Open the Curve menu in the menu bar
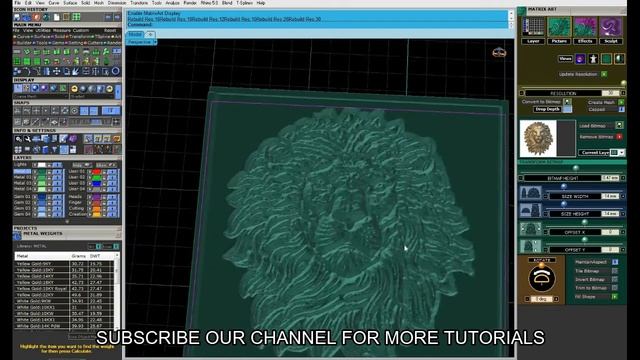 (x=53, y=3)
